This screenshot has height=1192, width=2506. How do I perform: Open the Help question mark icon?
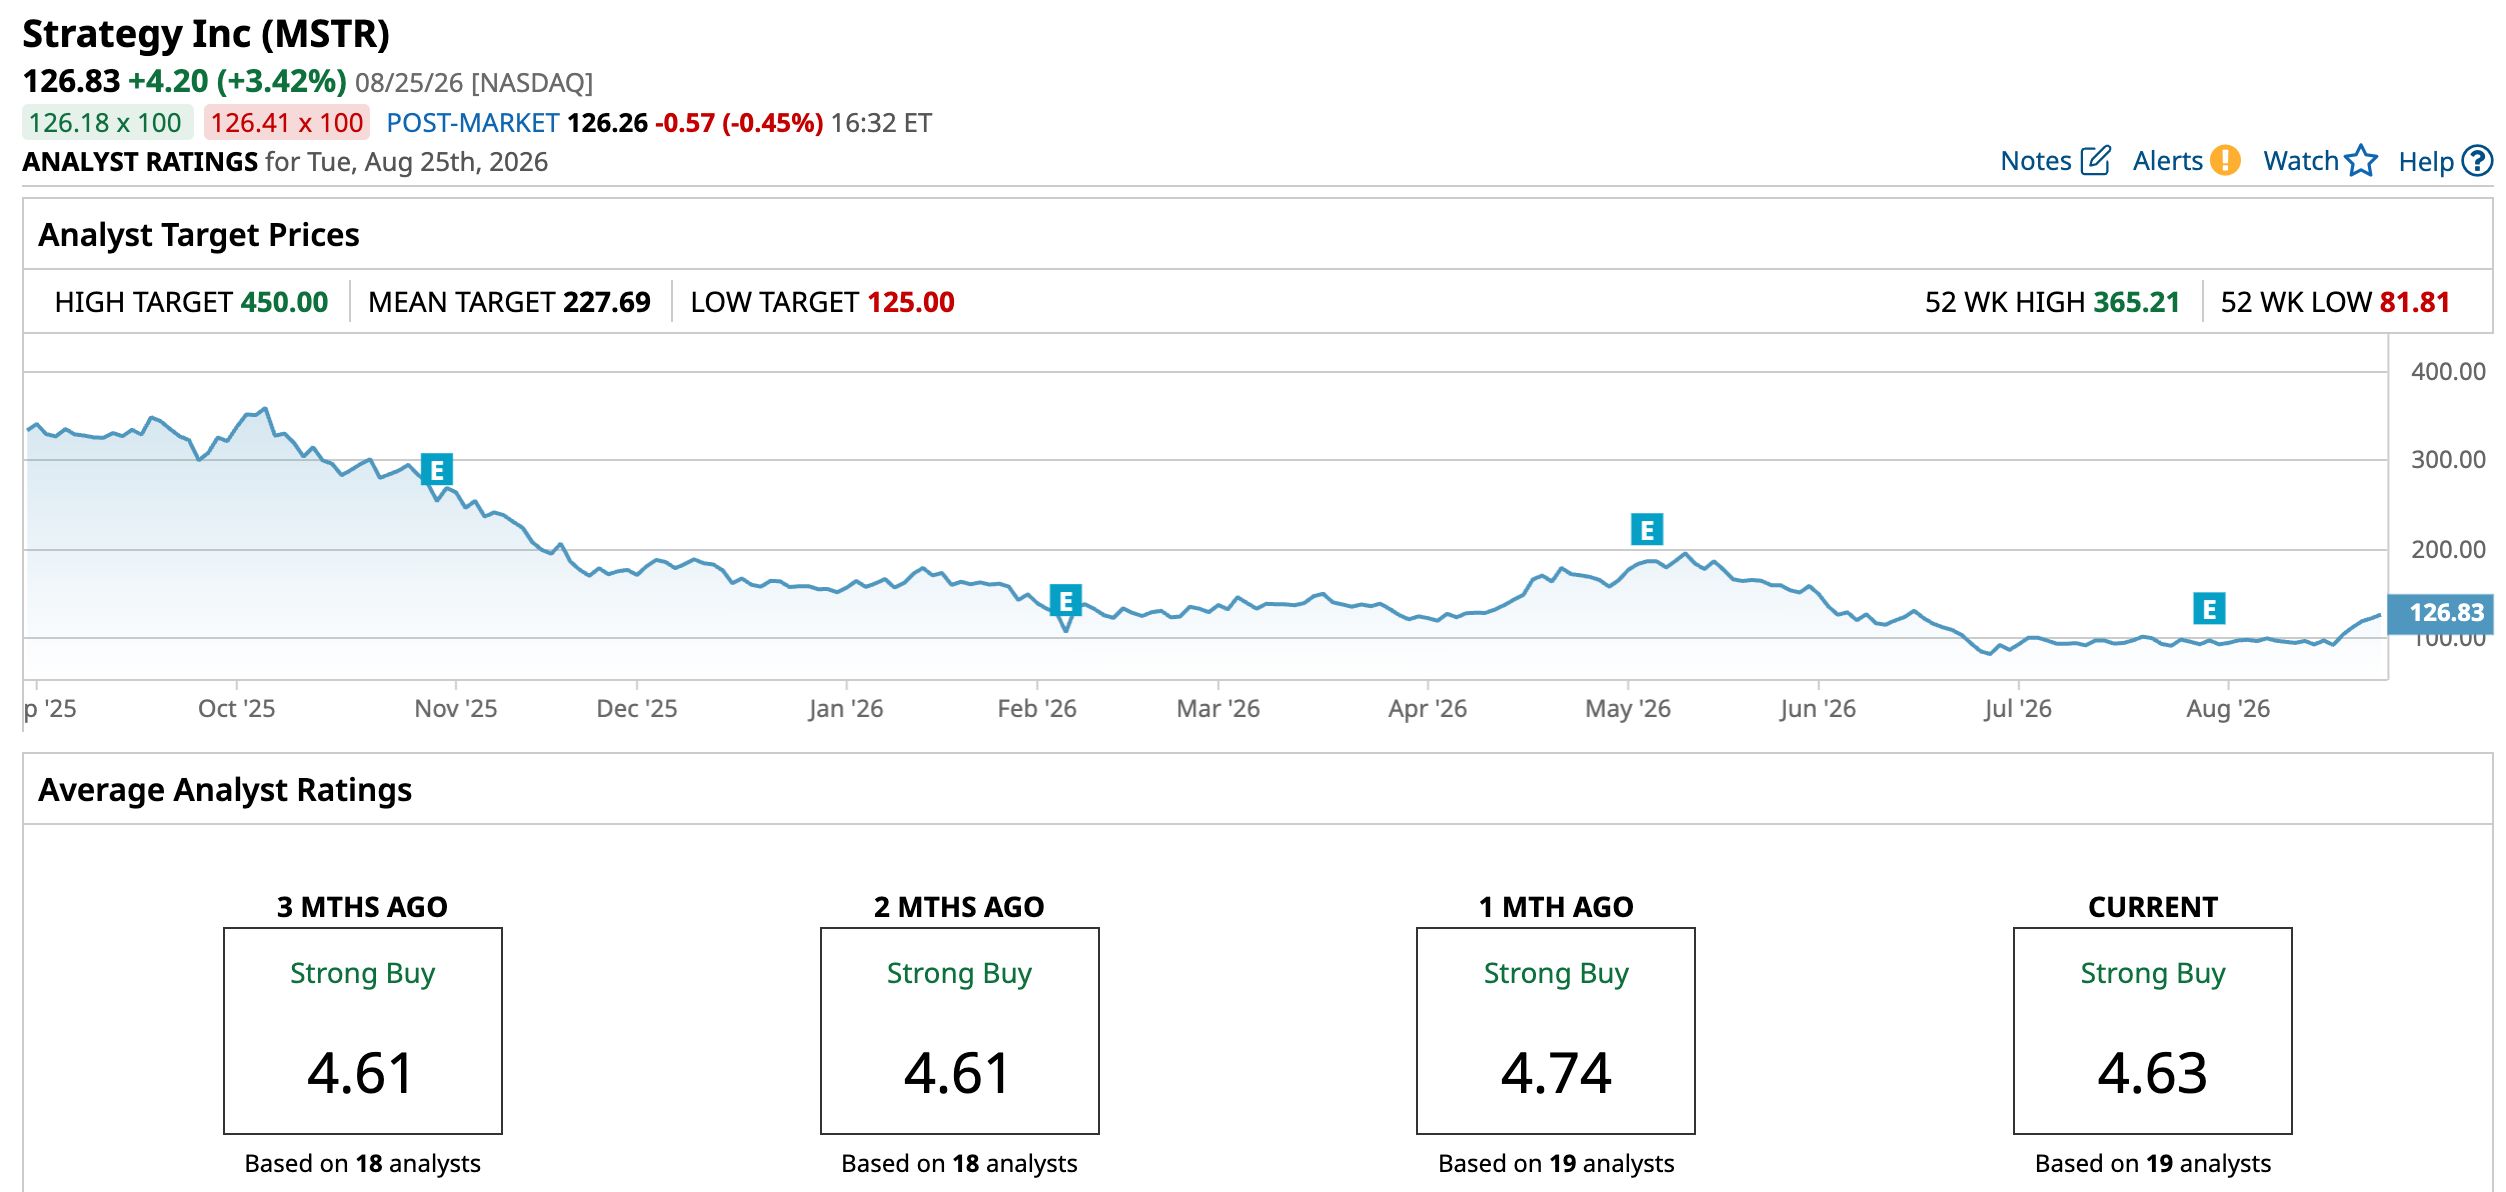[x=2477, y=161]
